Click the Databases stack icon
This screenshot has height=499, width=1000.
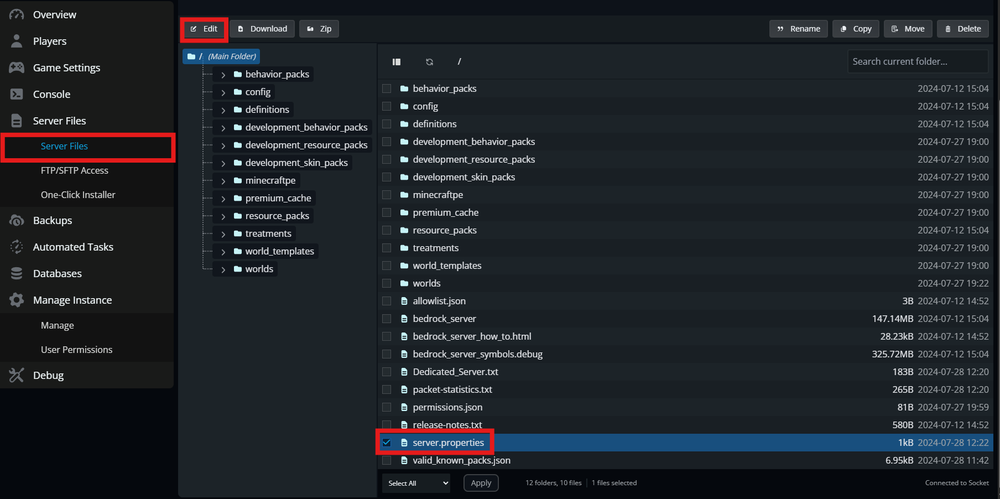coord(16,274)
